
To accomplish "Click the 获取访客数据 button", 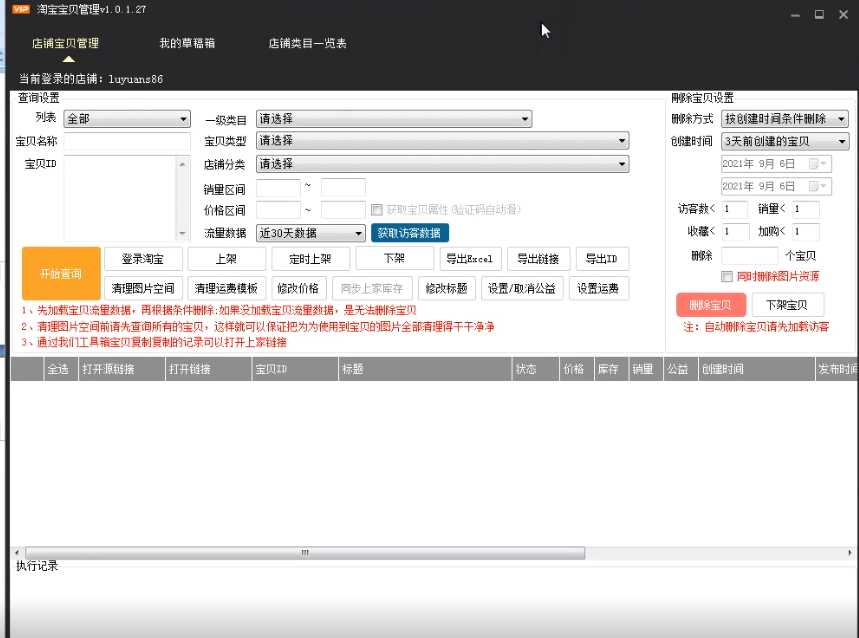I will (x=409, y=233).
